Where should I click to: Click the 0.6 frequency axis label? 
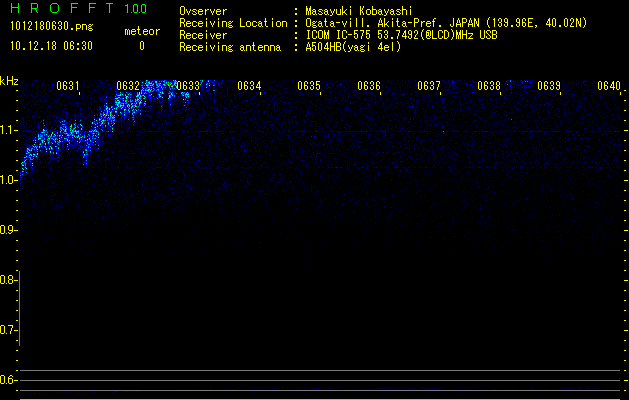(8, 380)
